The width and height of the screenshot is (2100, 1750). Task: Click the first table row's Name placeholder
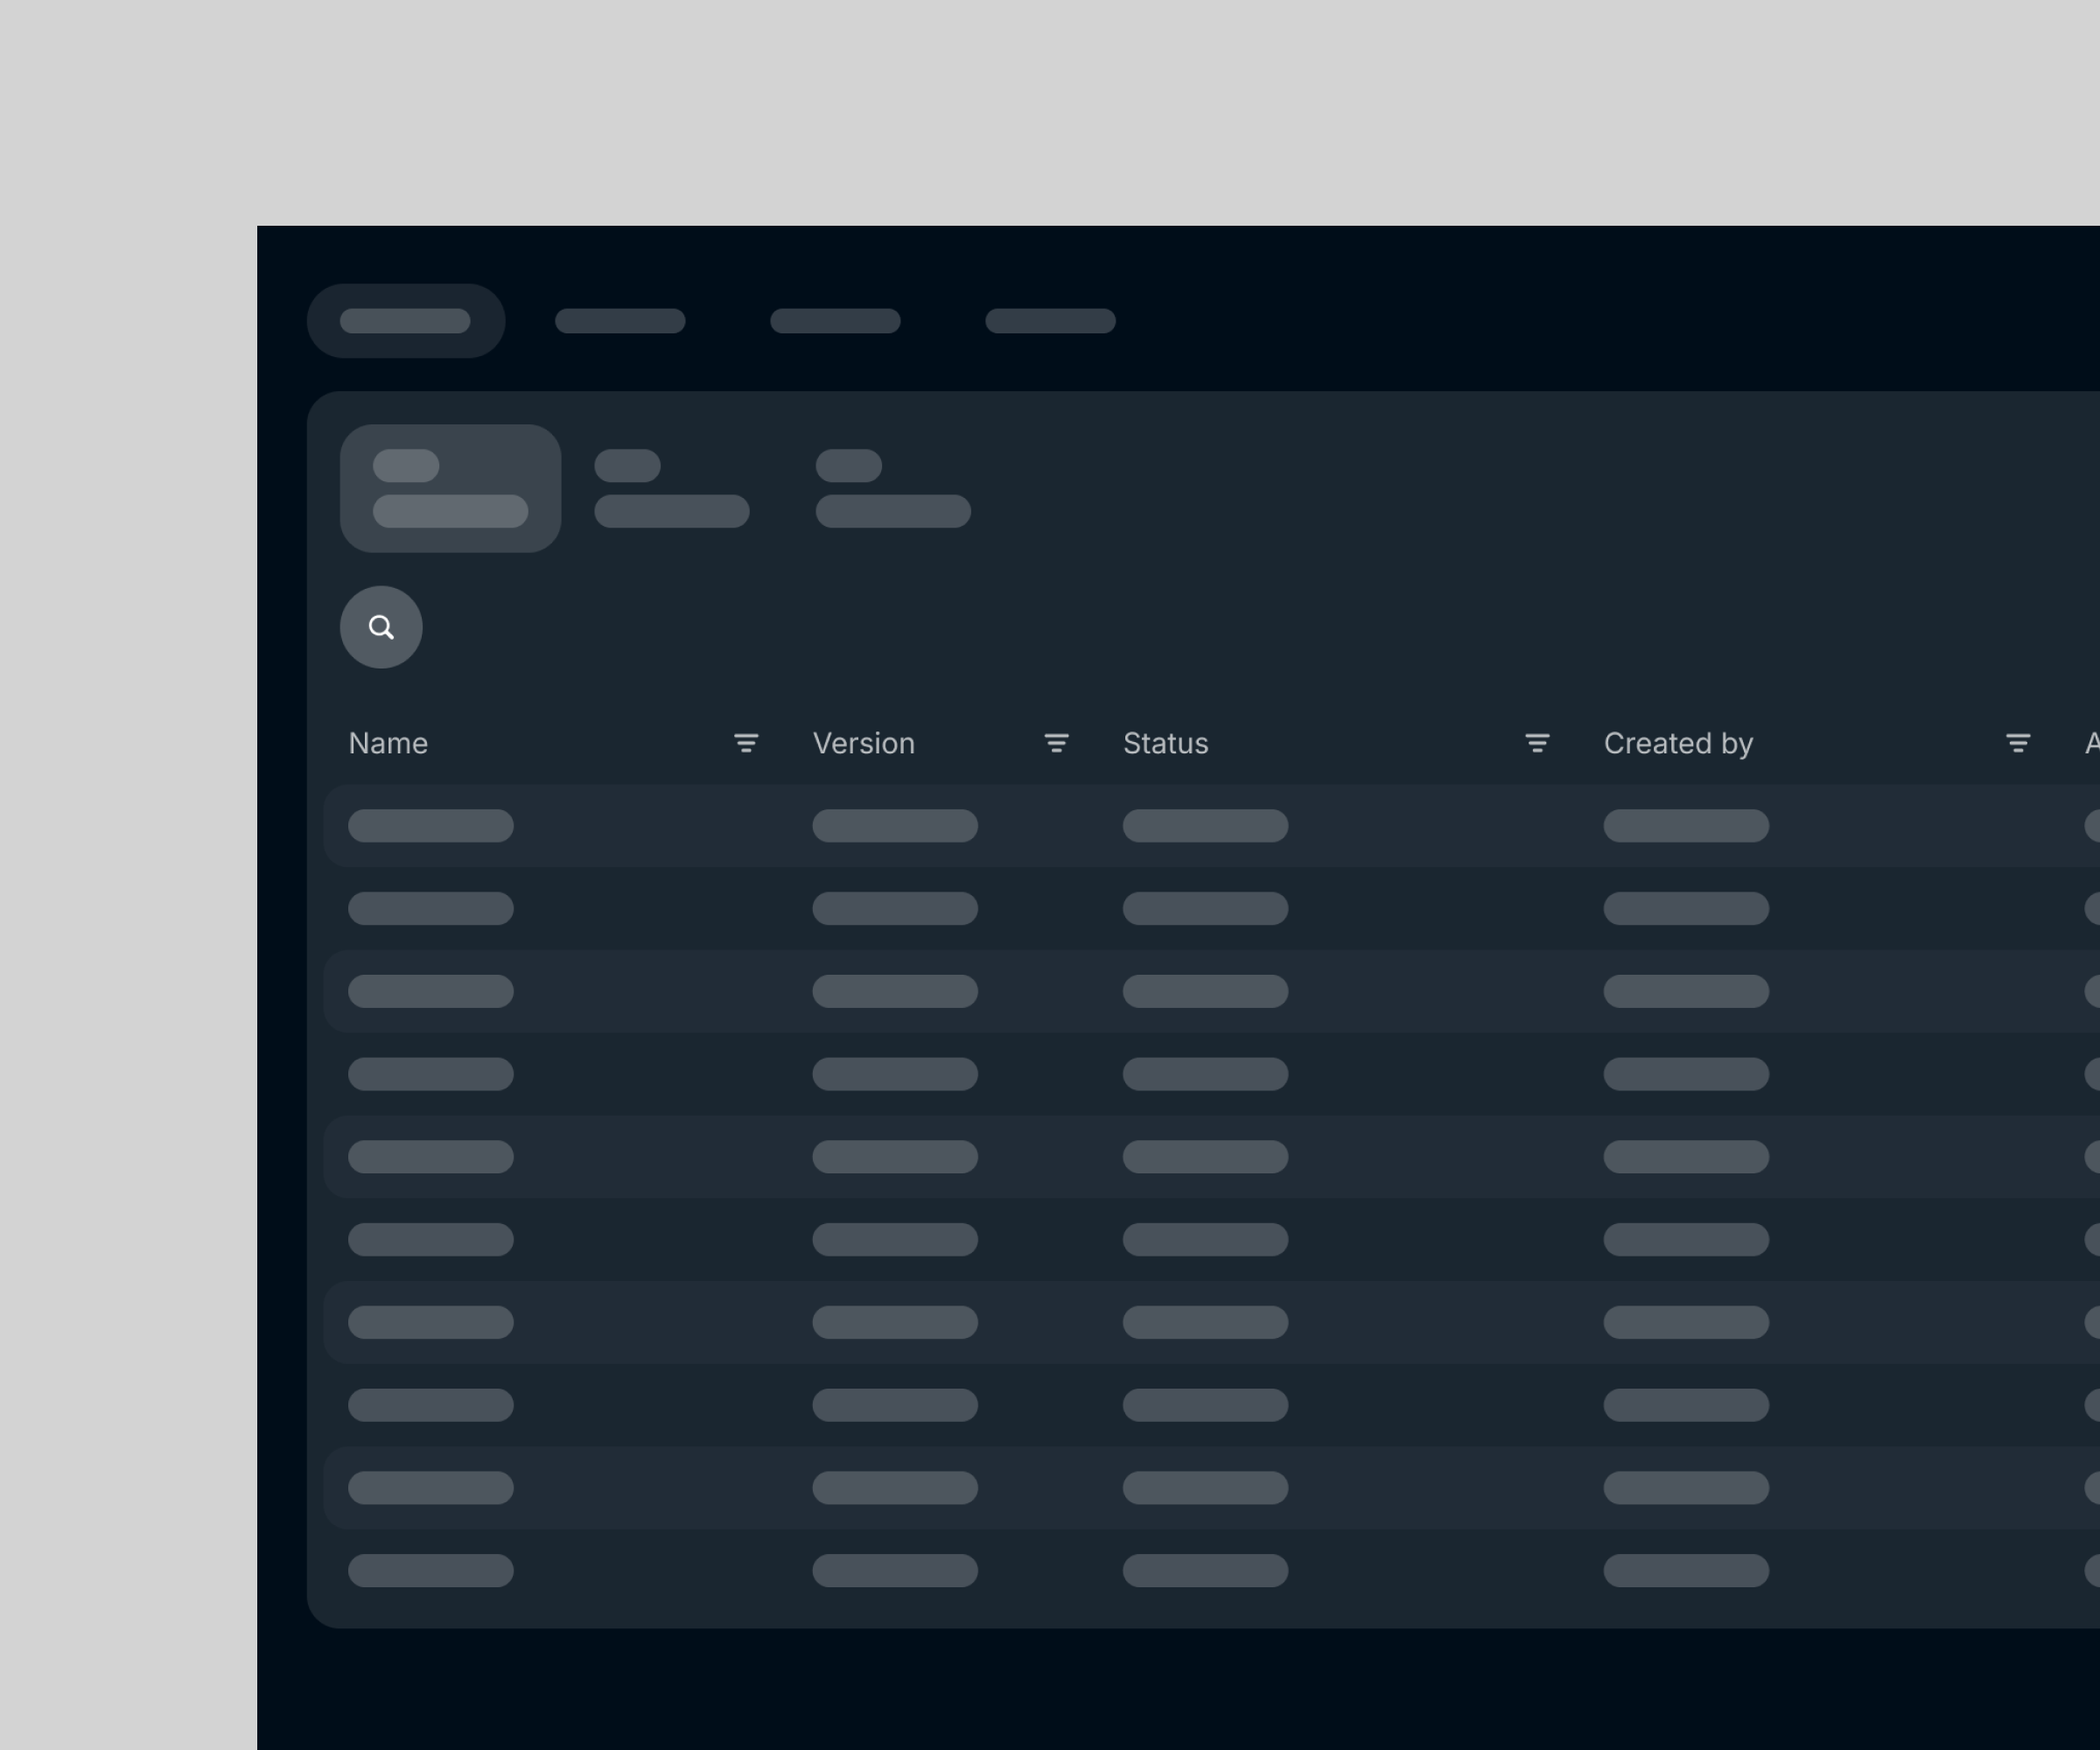[x=431, y=826]
